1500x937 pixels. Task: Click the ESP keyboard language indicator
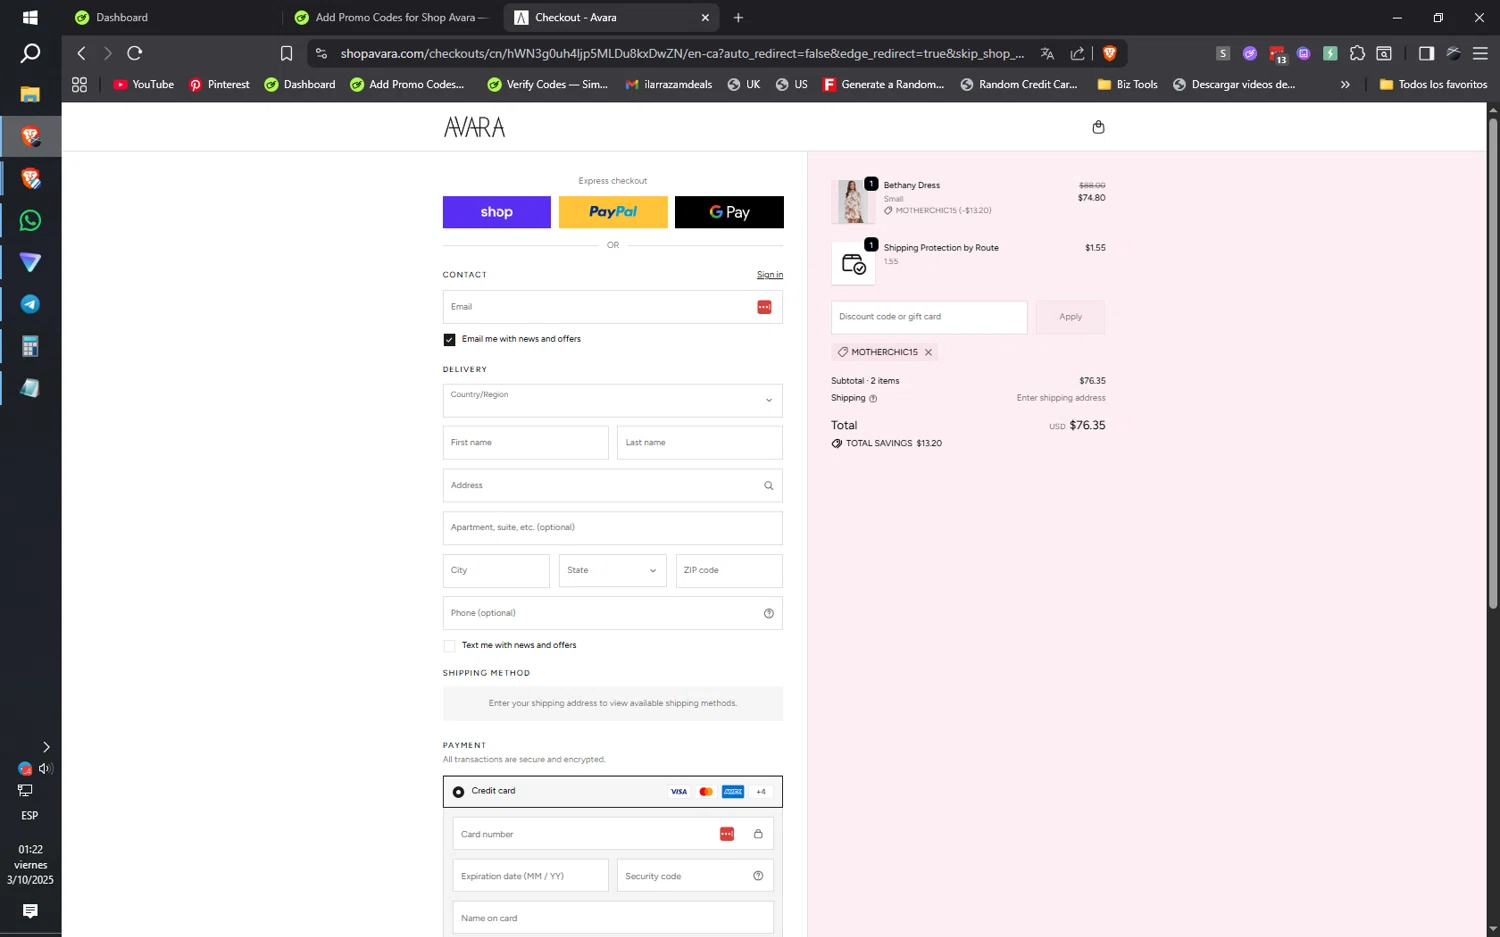click(30, 815)
